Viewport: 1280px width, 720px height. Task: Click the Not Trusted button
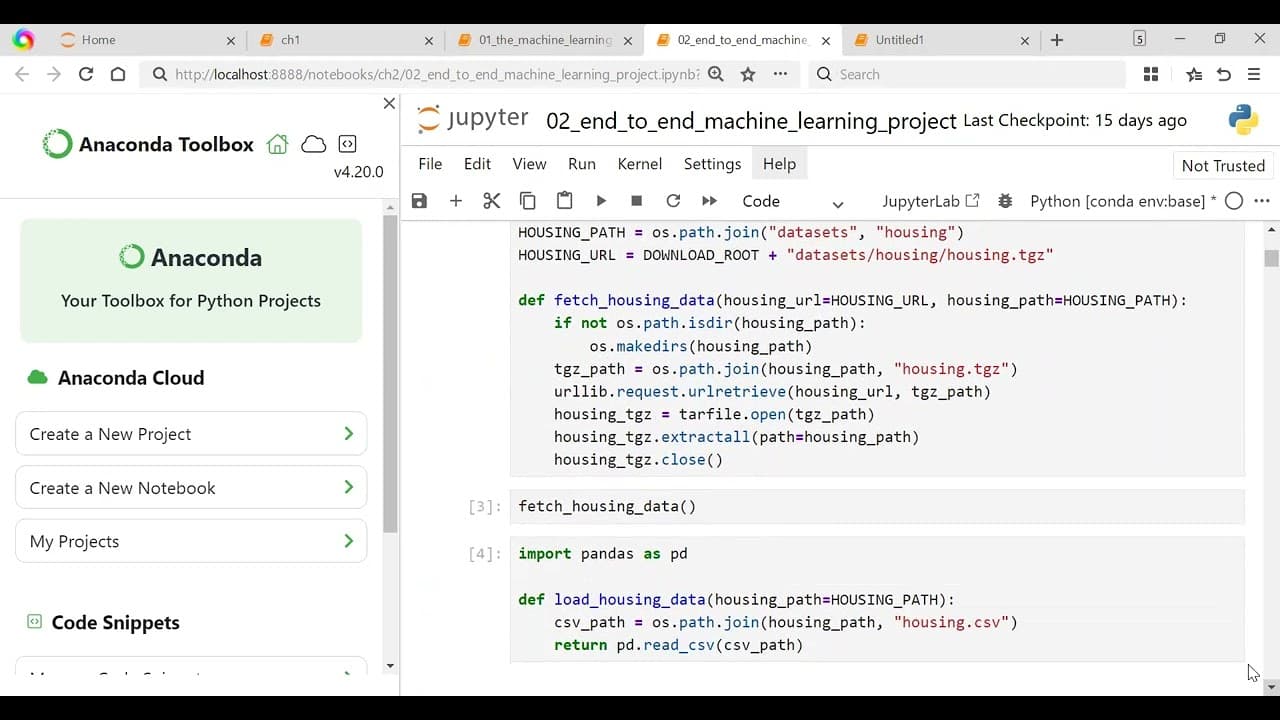coord(1223,166)
